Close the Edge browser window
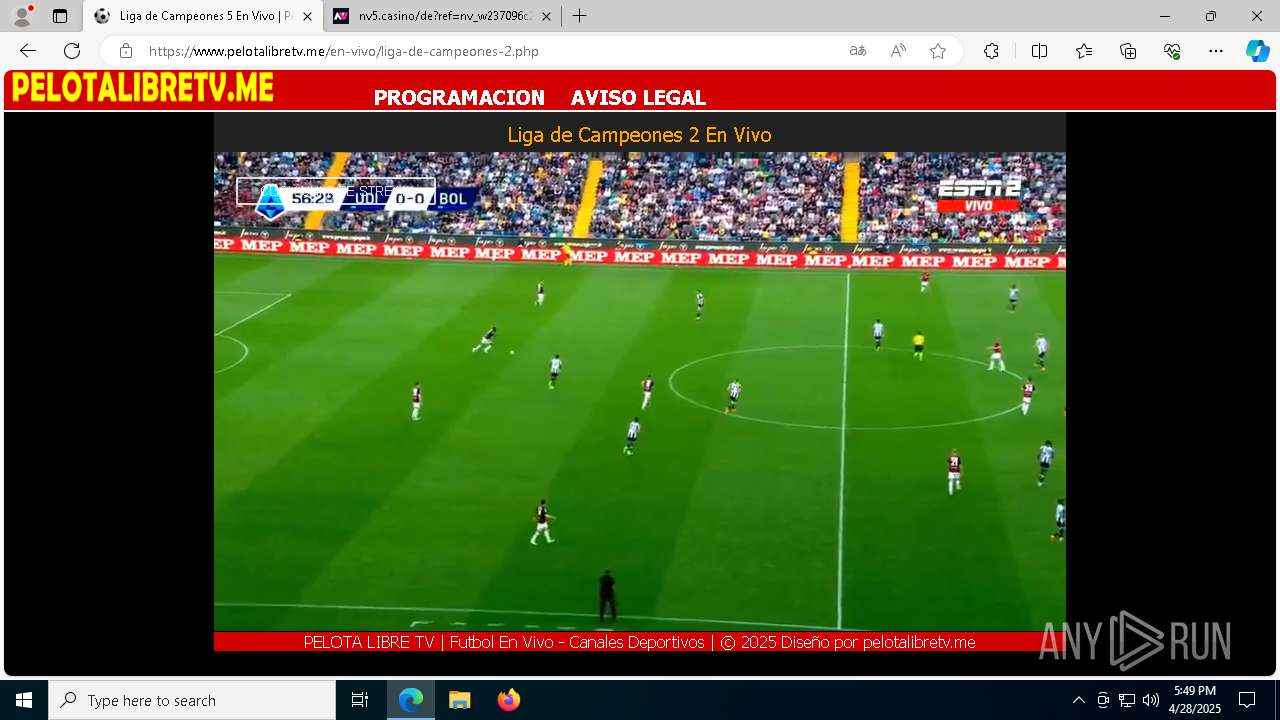 (x=1257, y=16)
